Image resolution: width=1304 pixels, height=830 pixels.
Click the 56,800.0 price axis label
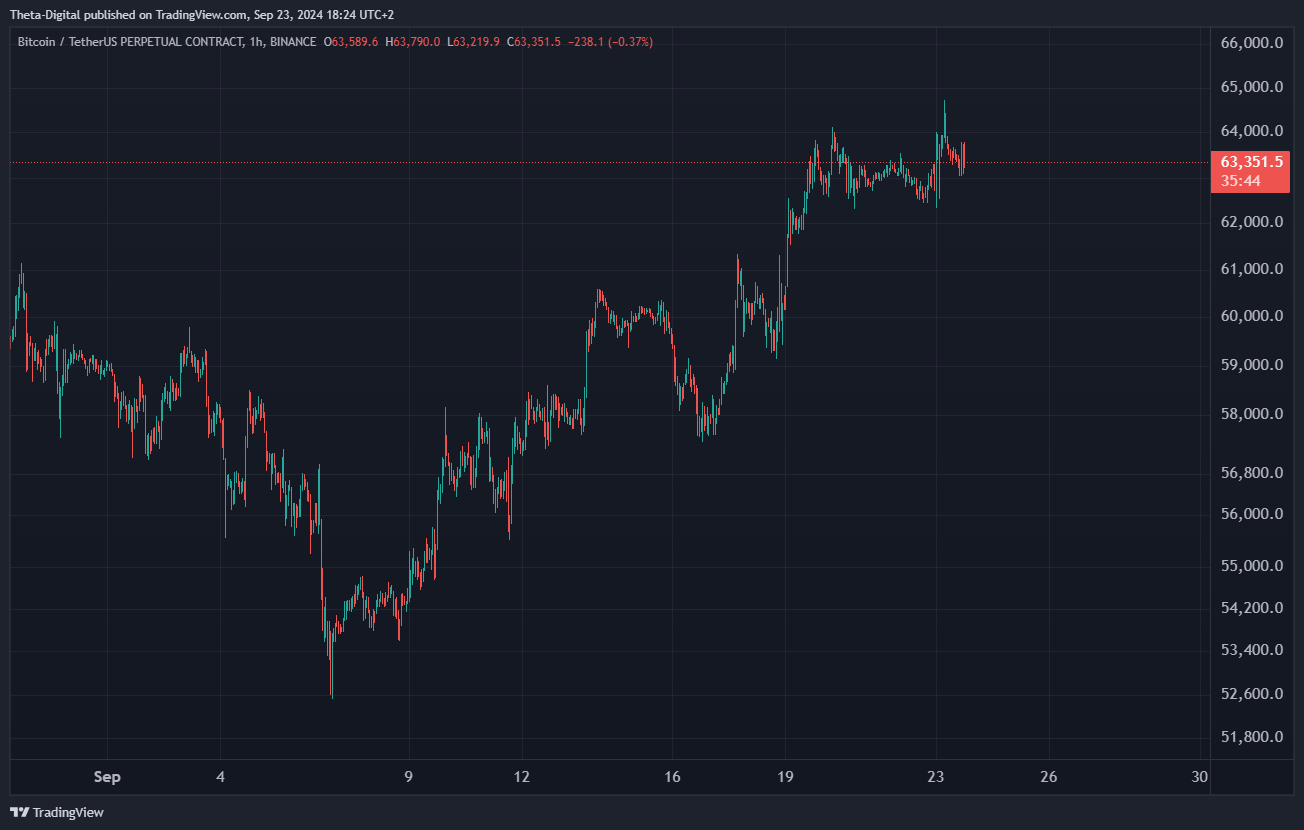point(1252,473)
